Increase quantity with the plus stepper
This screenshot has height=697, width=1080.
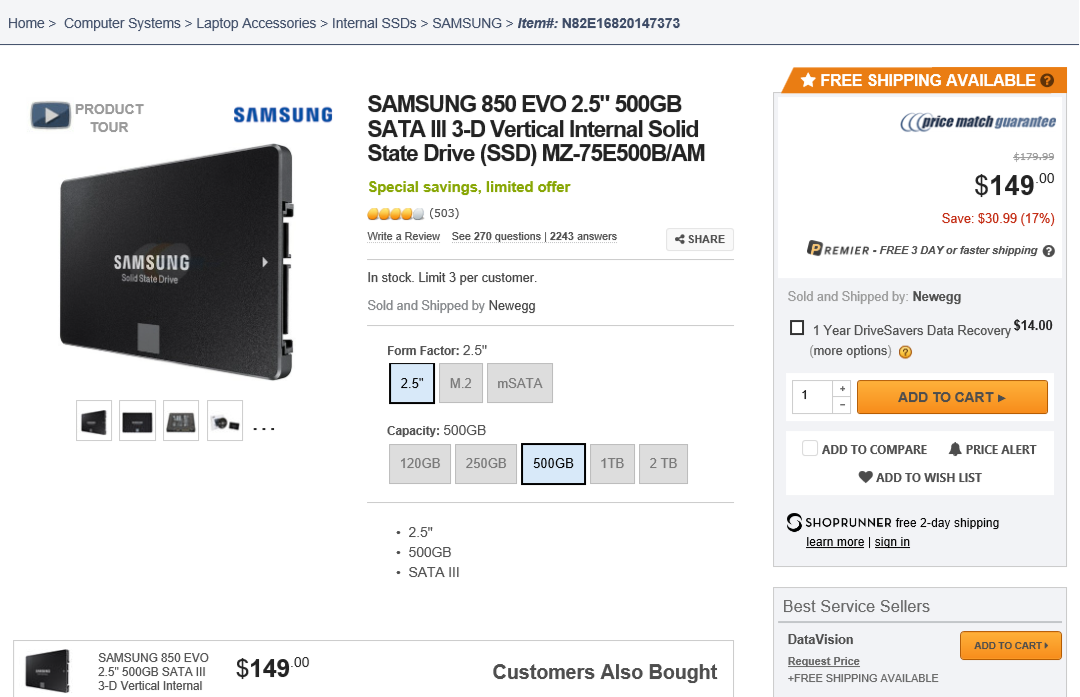(842, 388)
